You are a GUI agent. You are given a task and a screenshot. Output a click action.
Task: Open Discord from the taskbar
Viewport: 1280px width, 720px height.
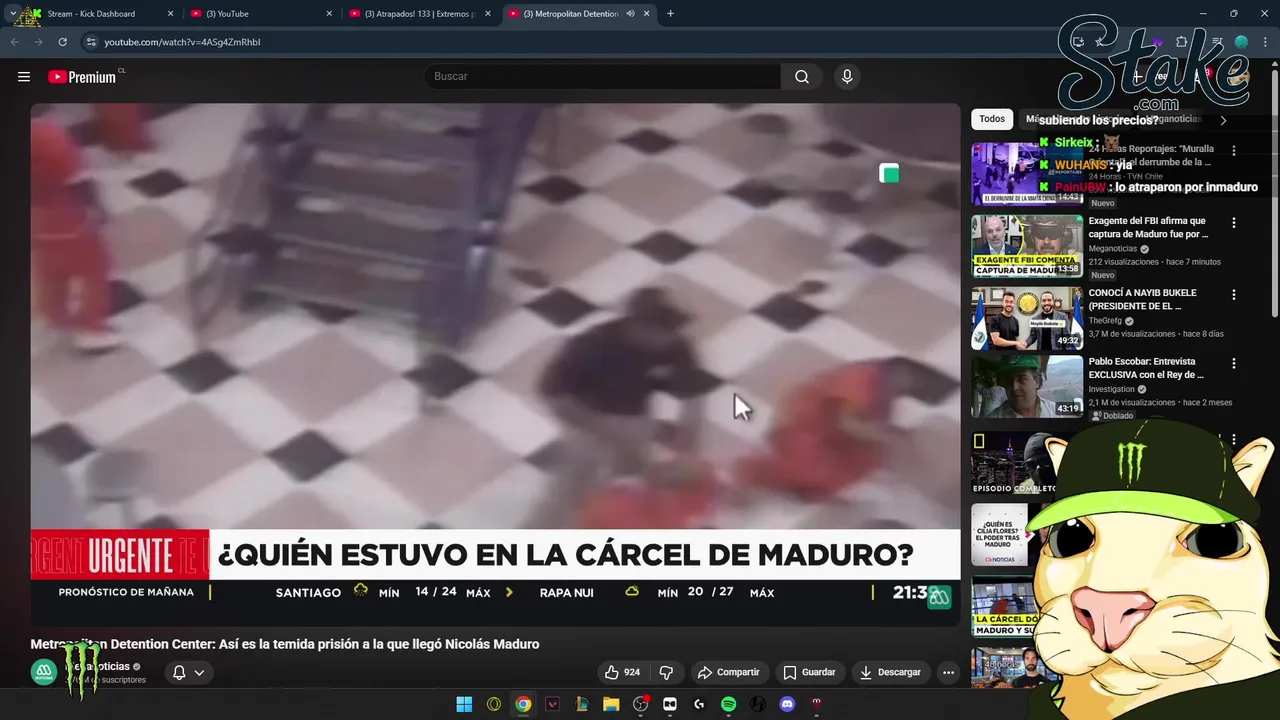787,704
